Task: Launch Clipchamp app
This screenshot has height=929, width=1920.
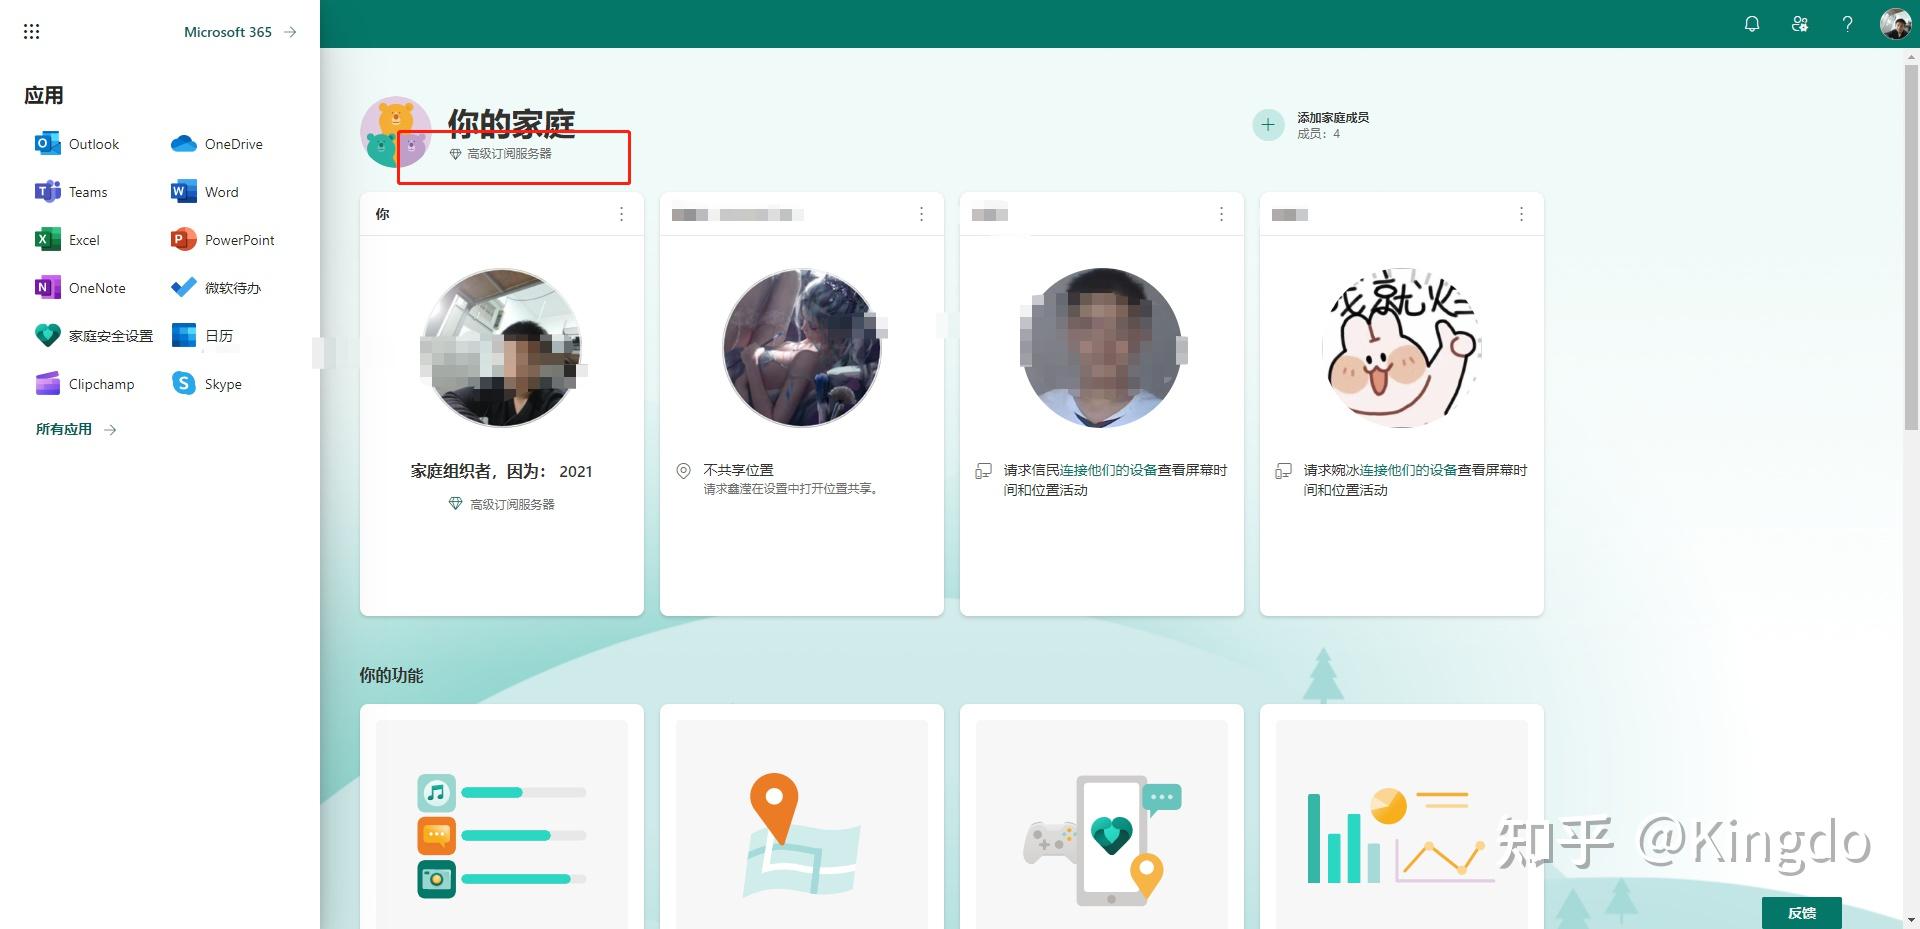Action: point(85,384)
